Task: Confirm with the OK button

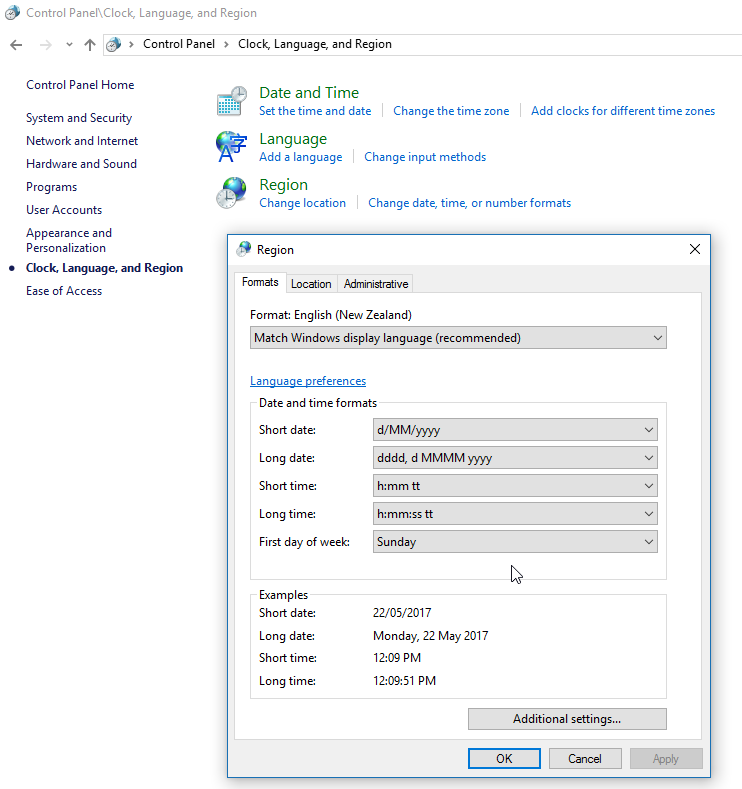Action: pos(504,759)
